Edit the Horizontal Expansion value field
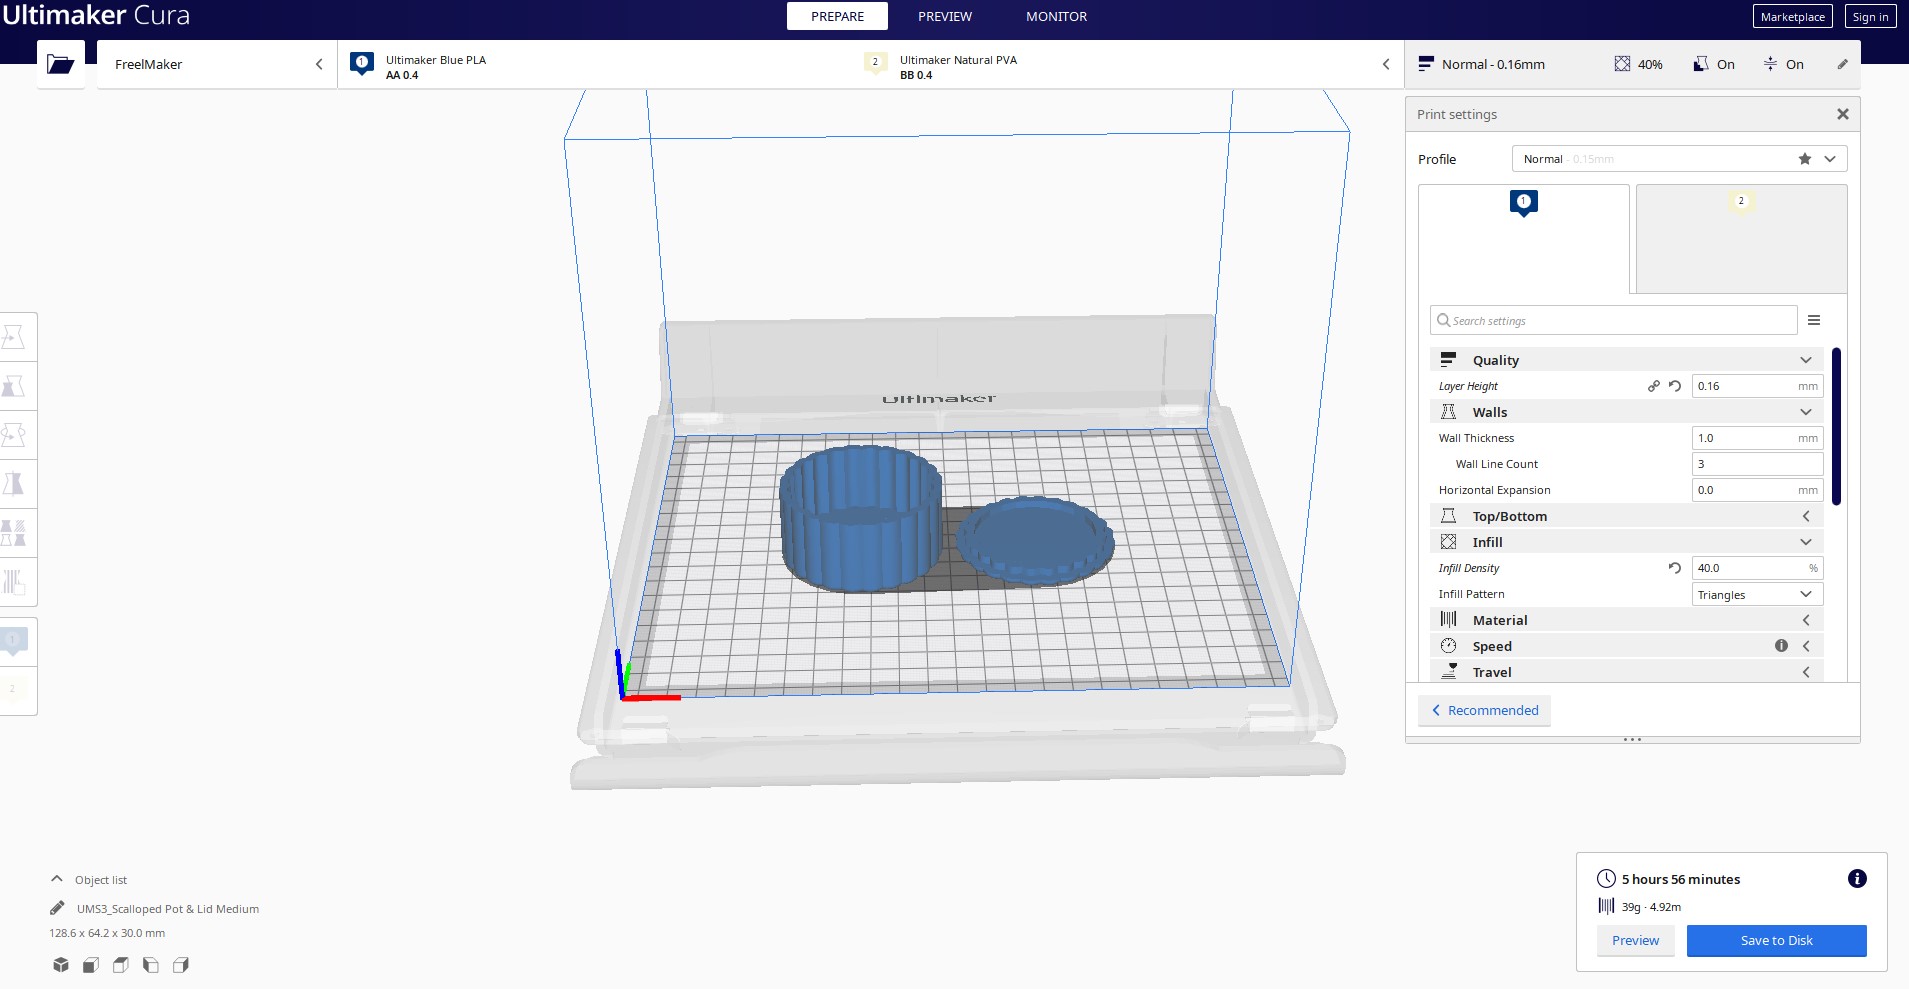The height and width of the screenshot is (989, 1909). click(x=1757, y=490)
